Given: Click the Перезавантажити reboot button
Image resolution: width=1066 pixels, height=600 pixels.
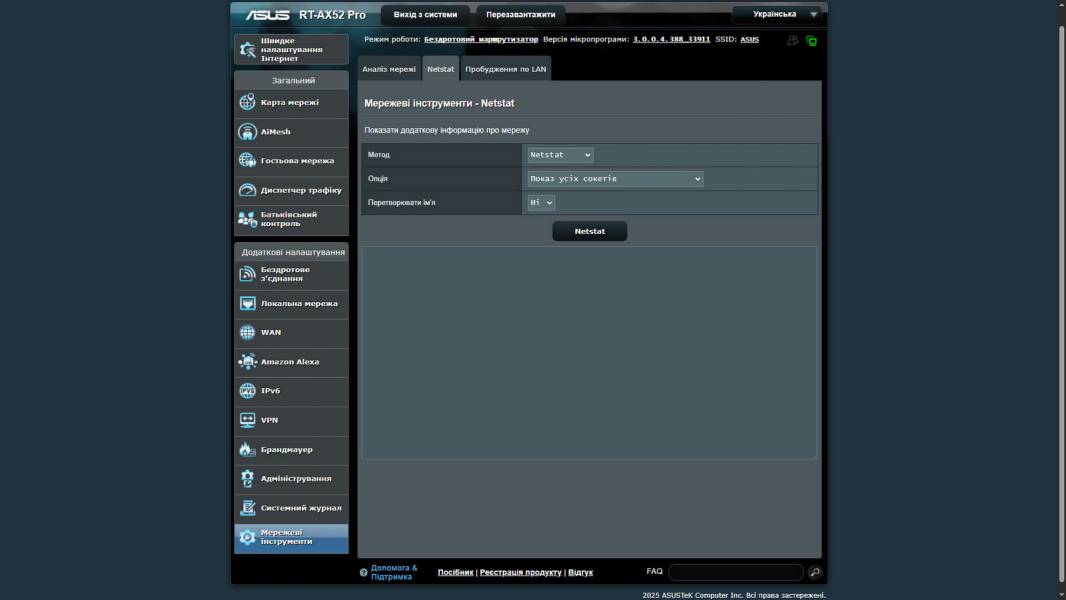Looking at the screenshot, I should pyautogui.click(x=520, y=15).
